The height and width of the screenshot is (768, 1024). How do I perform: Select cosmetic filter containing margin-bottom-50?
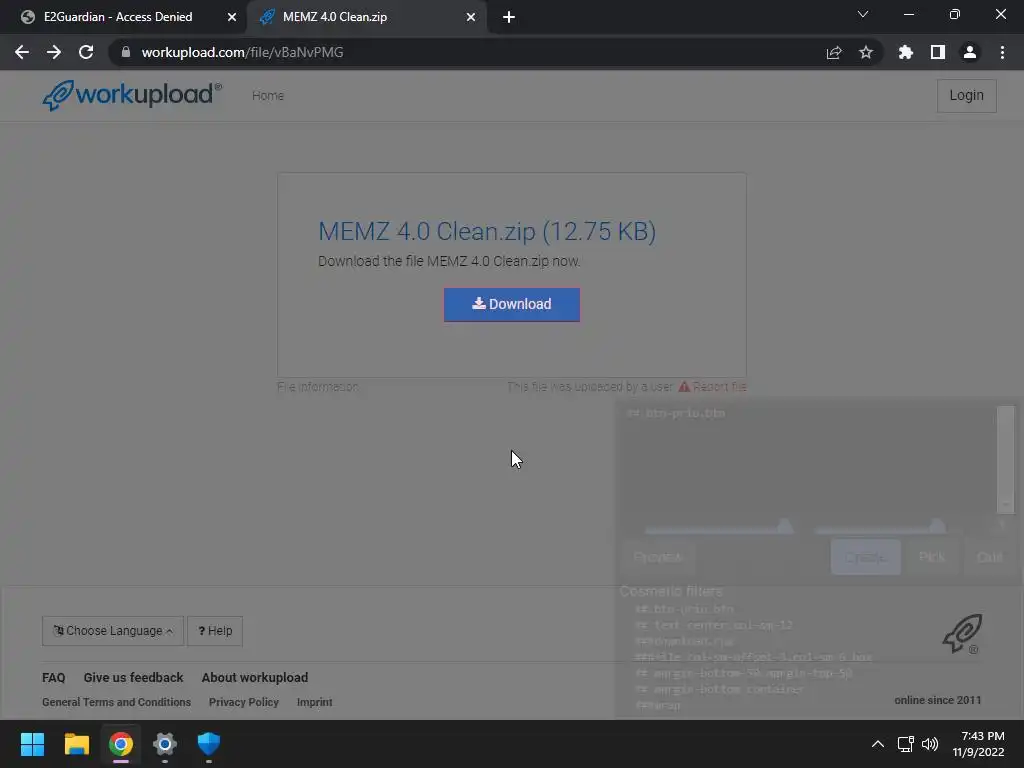coord(744,673)
